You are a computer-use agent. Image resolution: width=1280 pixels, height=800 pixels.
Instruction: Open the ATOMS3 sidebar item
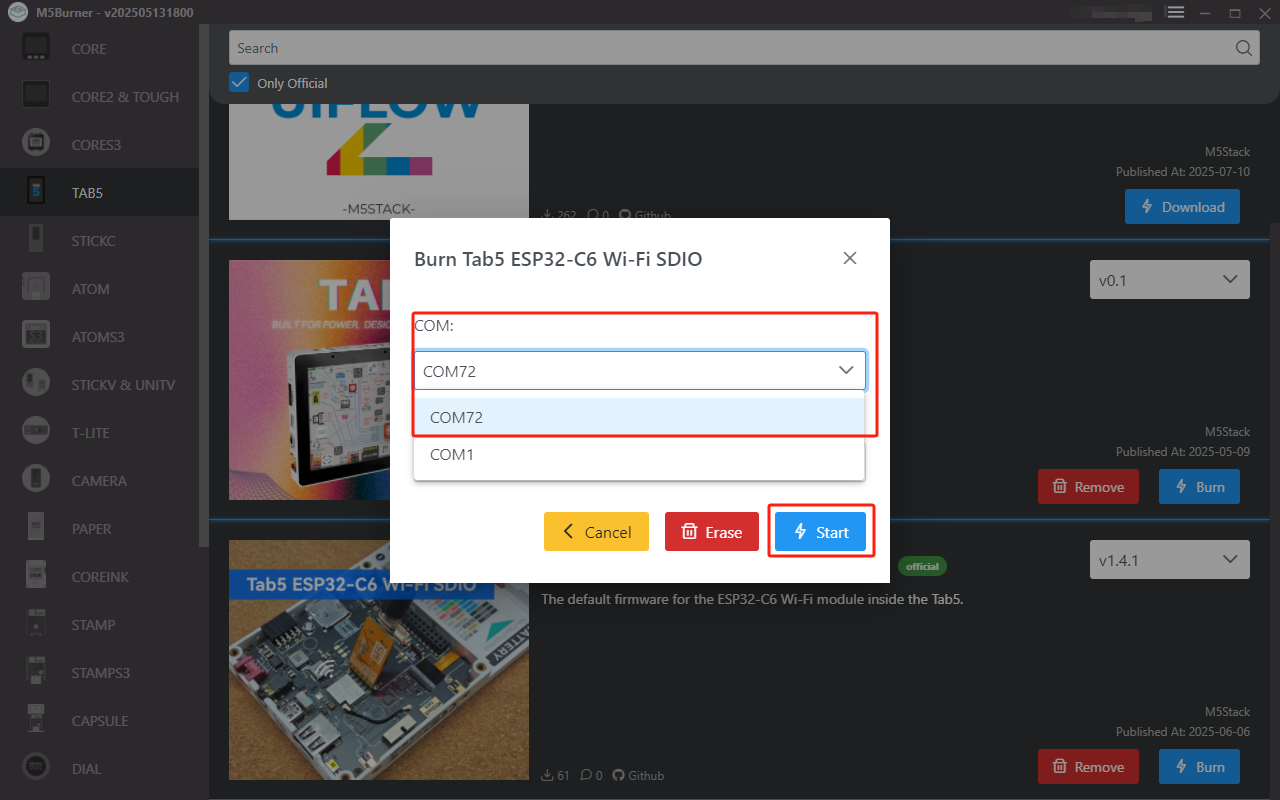(99, 336)
